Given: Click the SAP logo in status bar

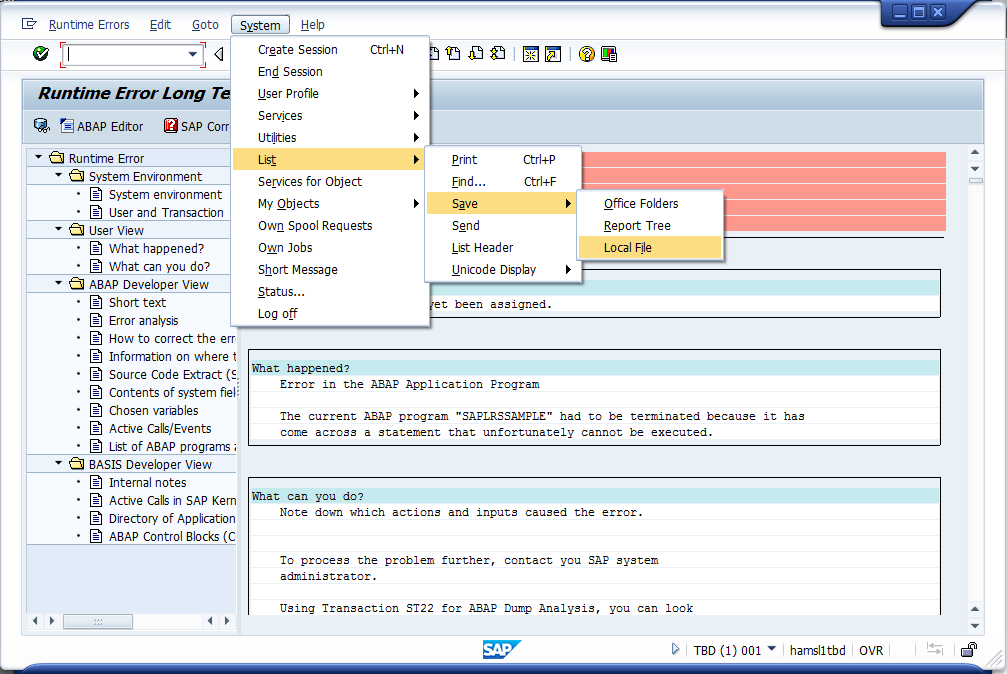Looking at the screenshot, I should coord(498,650).
